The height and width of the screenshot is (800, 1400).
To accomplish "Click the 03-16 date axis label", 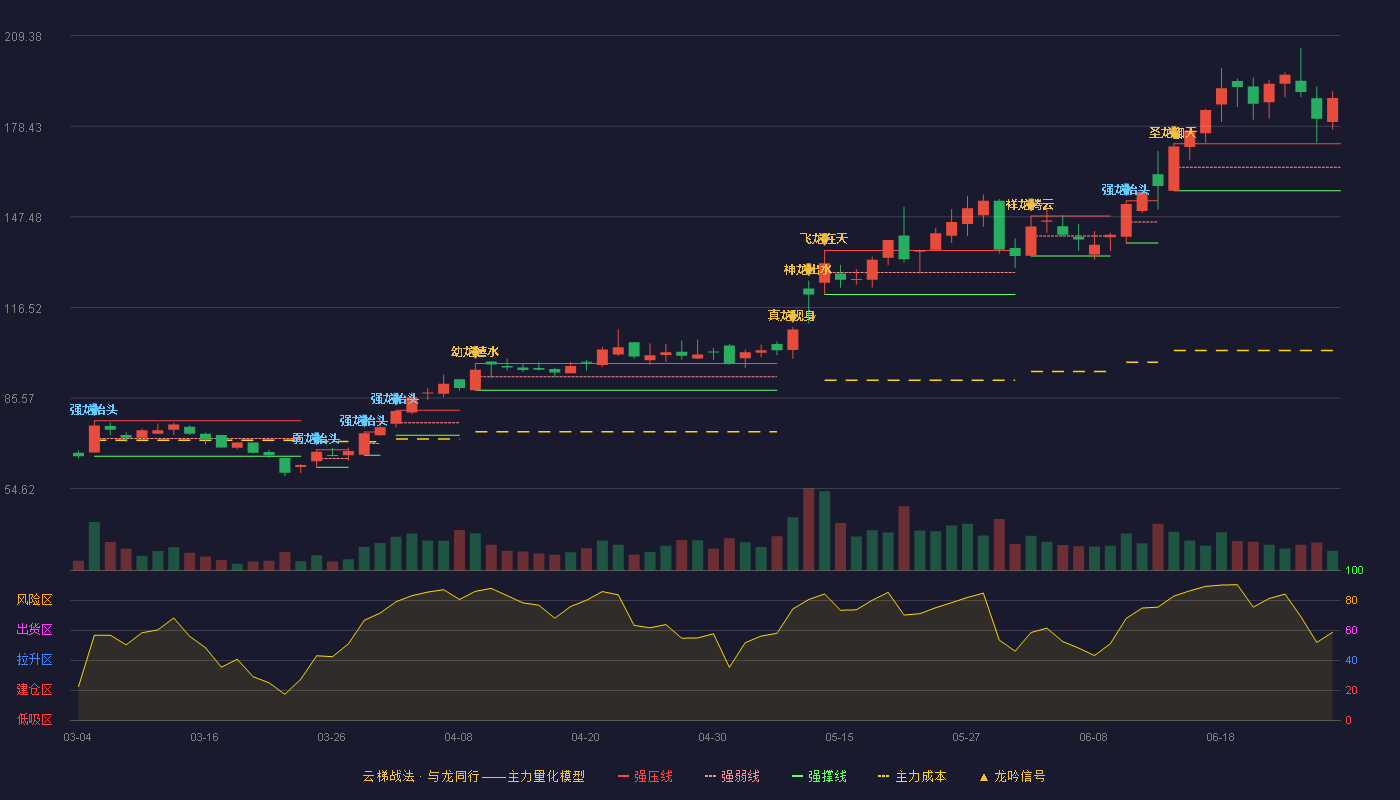I will point(204,737).
